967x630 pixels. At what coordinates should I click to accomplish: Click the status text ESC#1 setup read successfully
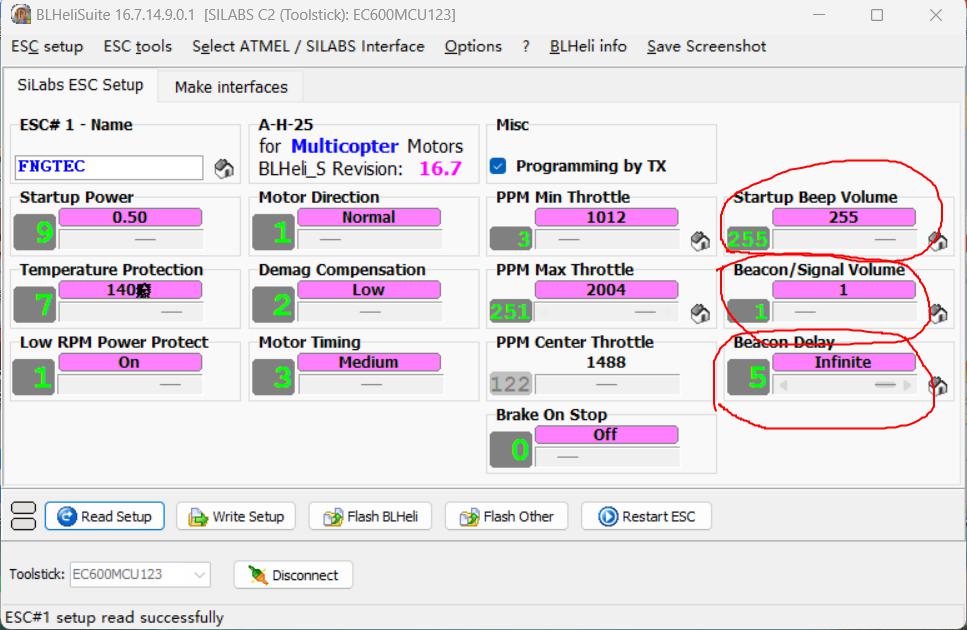tap(115, 617)
